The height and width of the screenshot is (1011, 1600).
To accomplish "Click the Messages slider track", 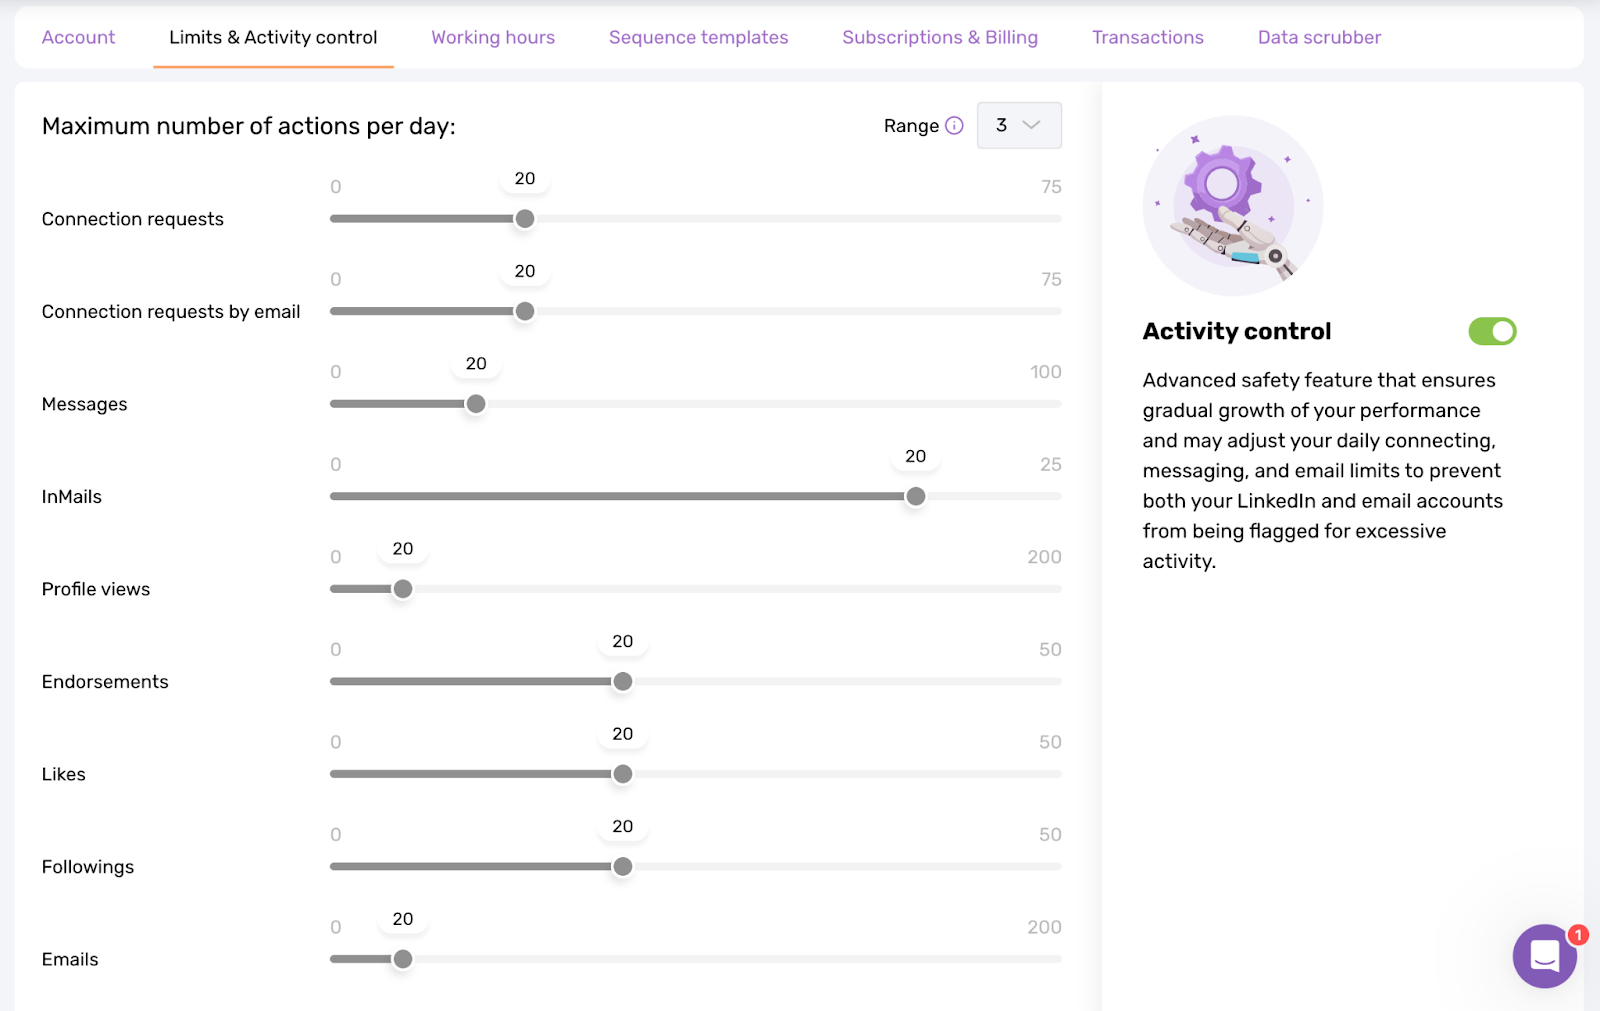I will pos(700,404).
